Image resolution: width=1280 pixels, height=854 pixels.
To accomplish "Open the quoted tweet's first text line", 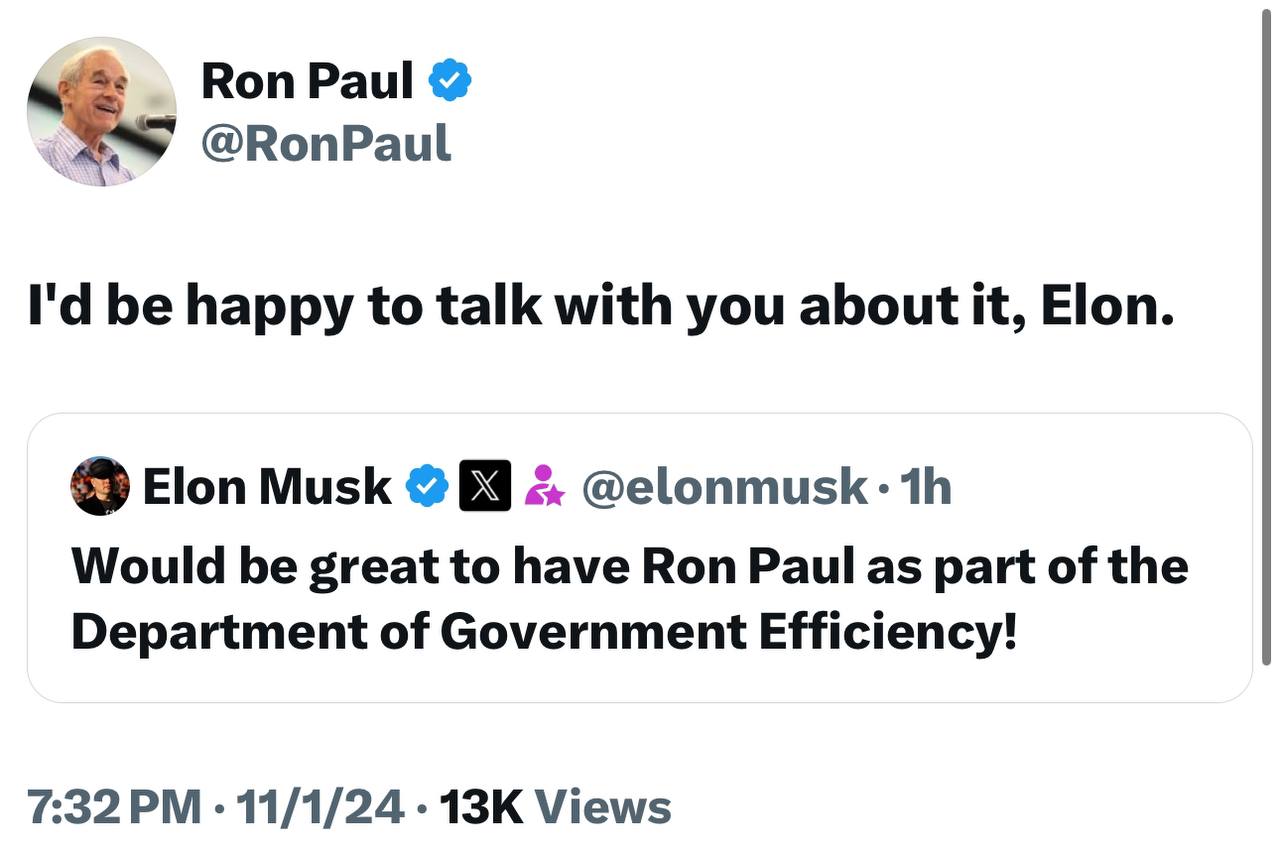I will pyautogui.click(x=629, y=566).
